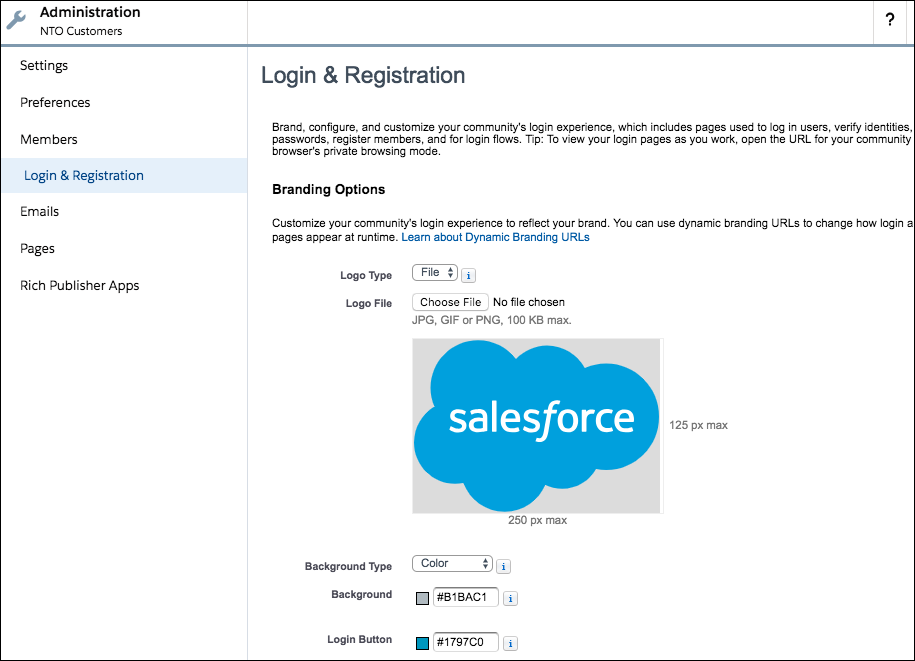
Task: Open Rich Publisher Apps section
Action: [x=80, y=285]
